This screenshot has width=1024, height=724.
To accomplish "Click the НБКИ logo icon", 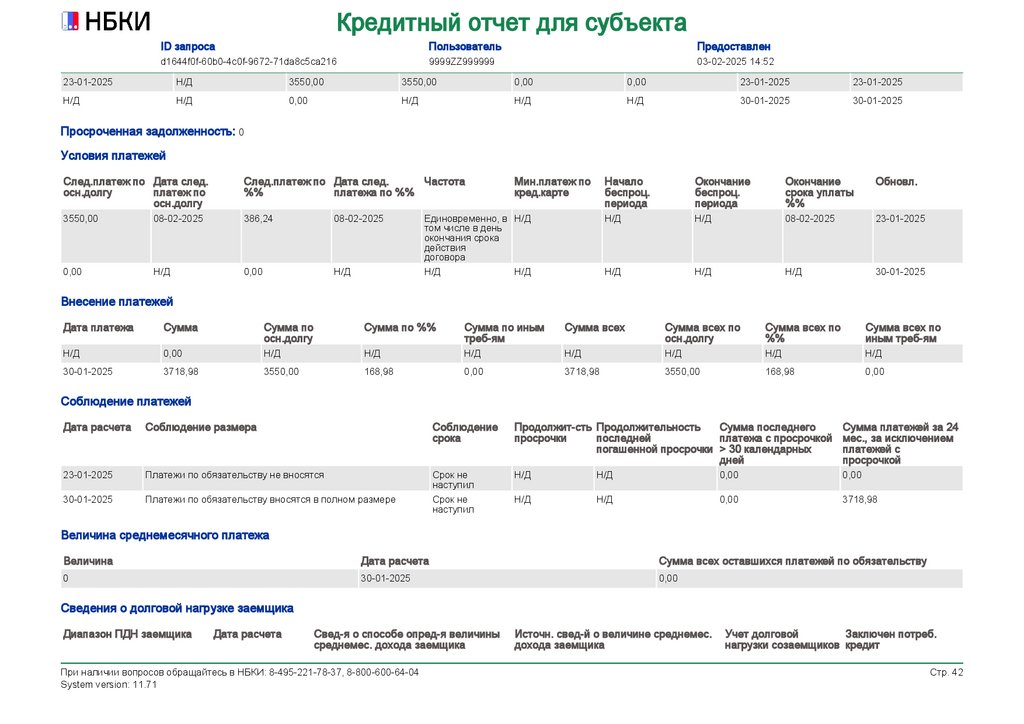I will pyautogui.click(x=70, y=22).
